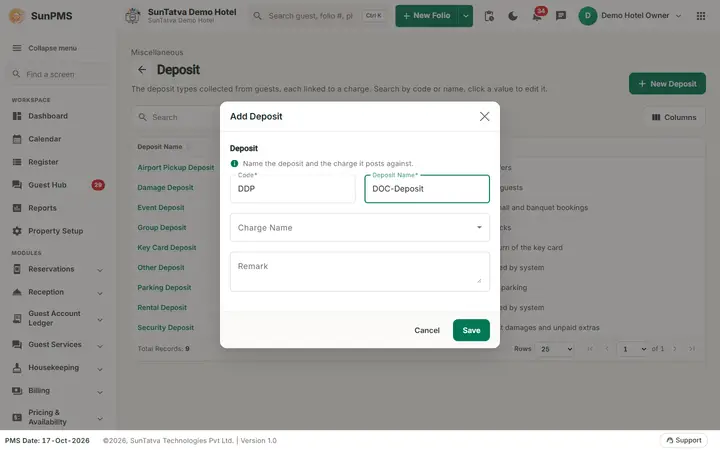The image size is (720, 450).
Task: Open the Key Card Deposit entry
Action: point(167,248)
